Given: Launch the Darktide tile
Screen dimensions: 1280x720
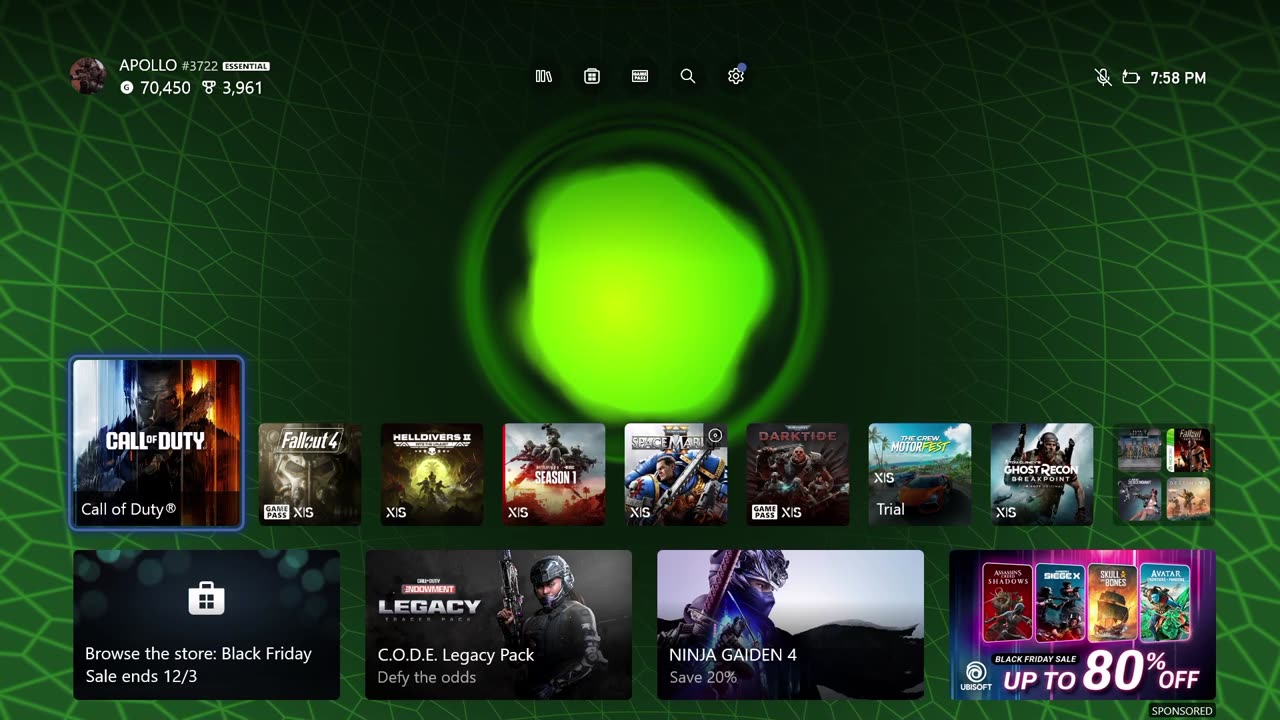Looking at the screenshot, I should coord(798,475).
